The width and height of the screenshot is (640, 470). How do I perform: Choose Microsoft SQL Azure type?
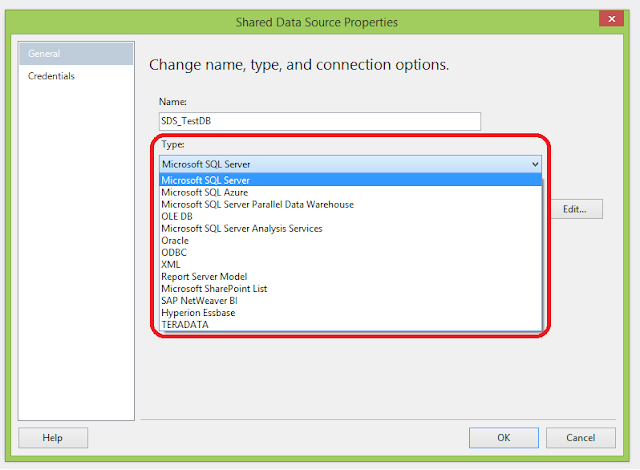(x=350, y=192)
